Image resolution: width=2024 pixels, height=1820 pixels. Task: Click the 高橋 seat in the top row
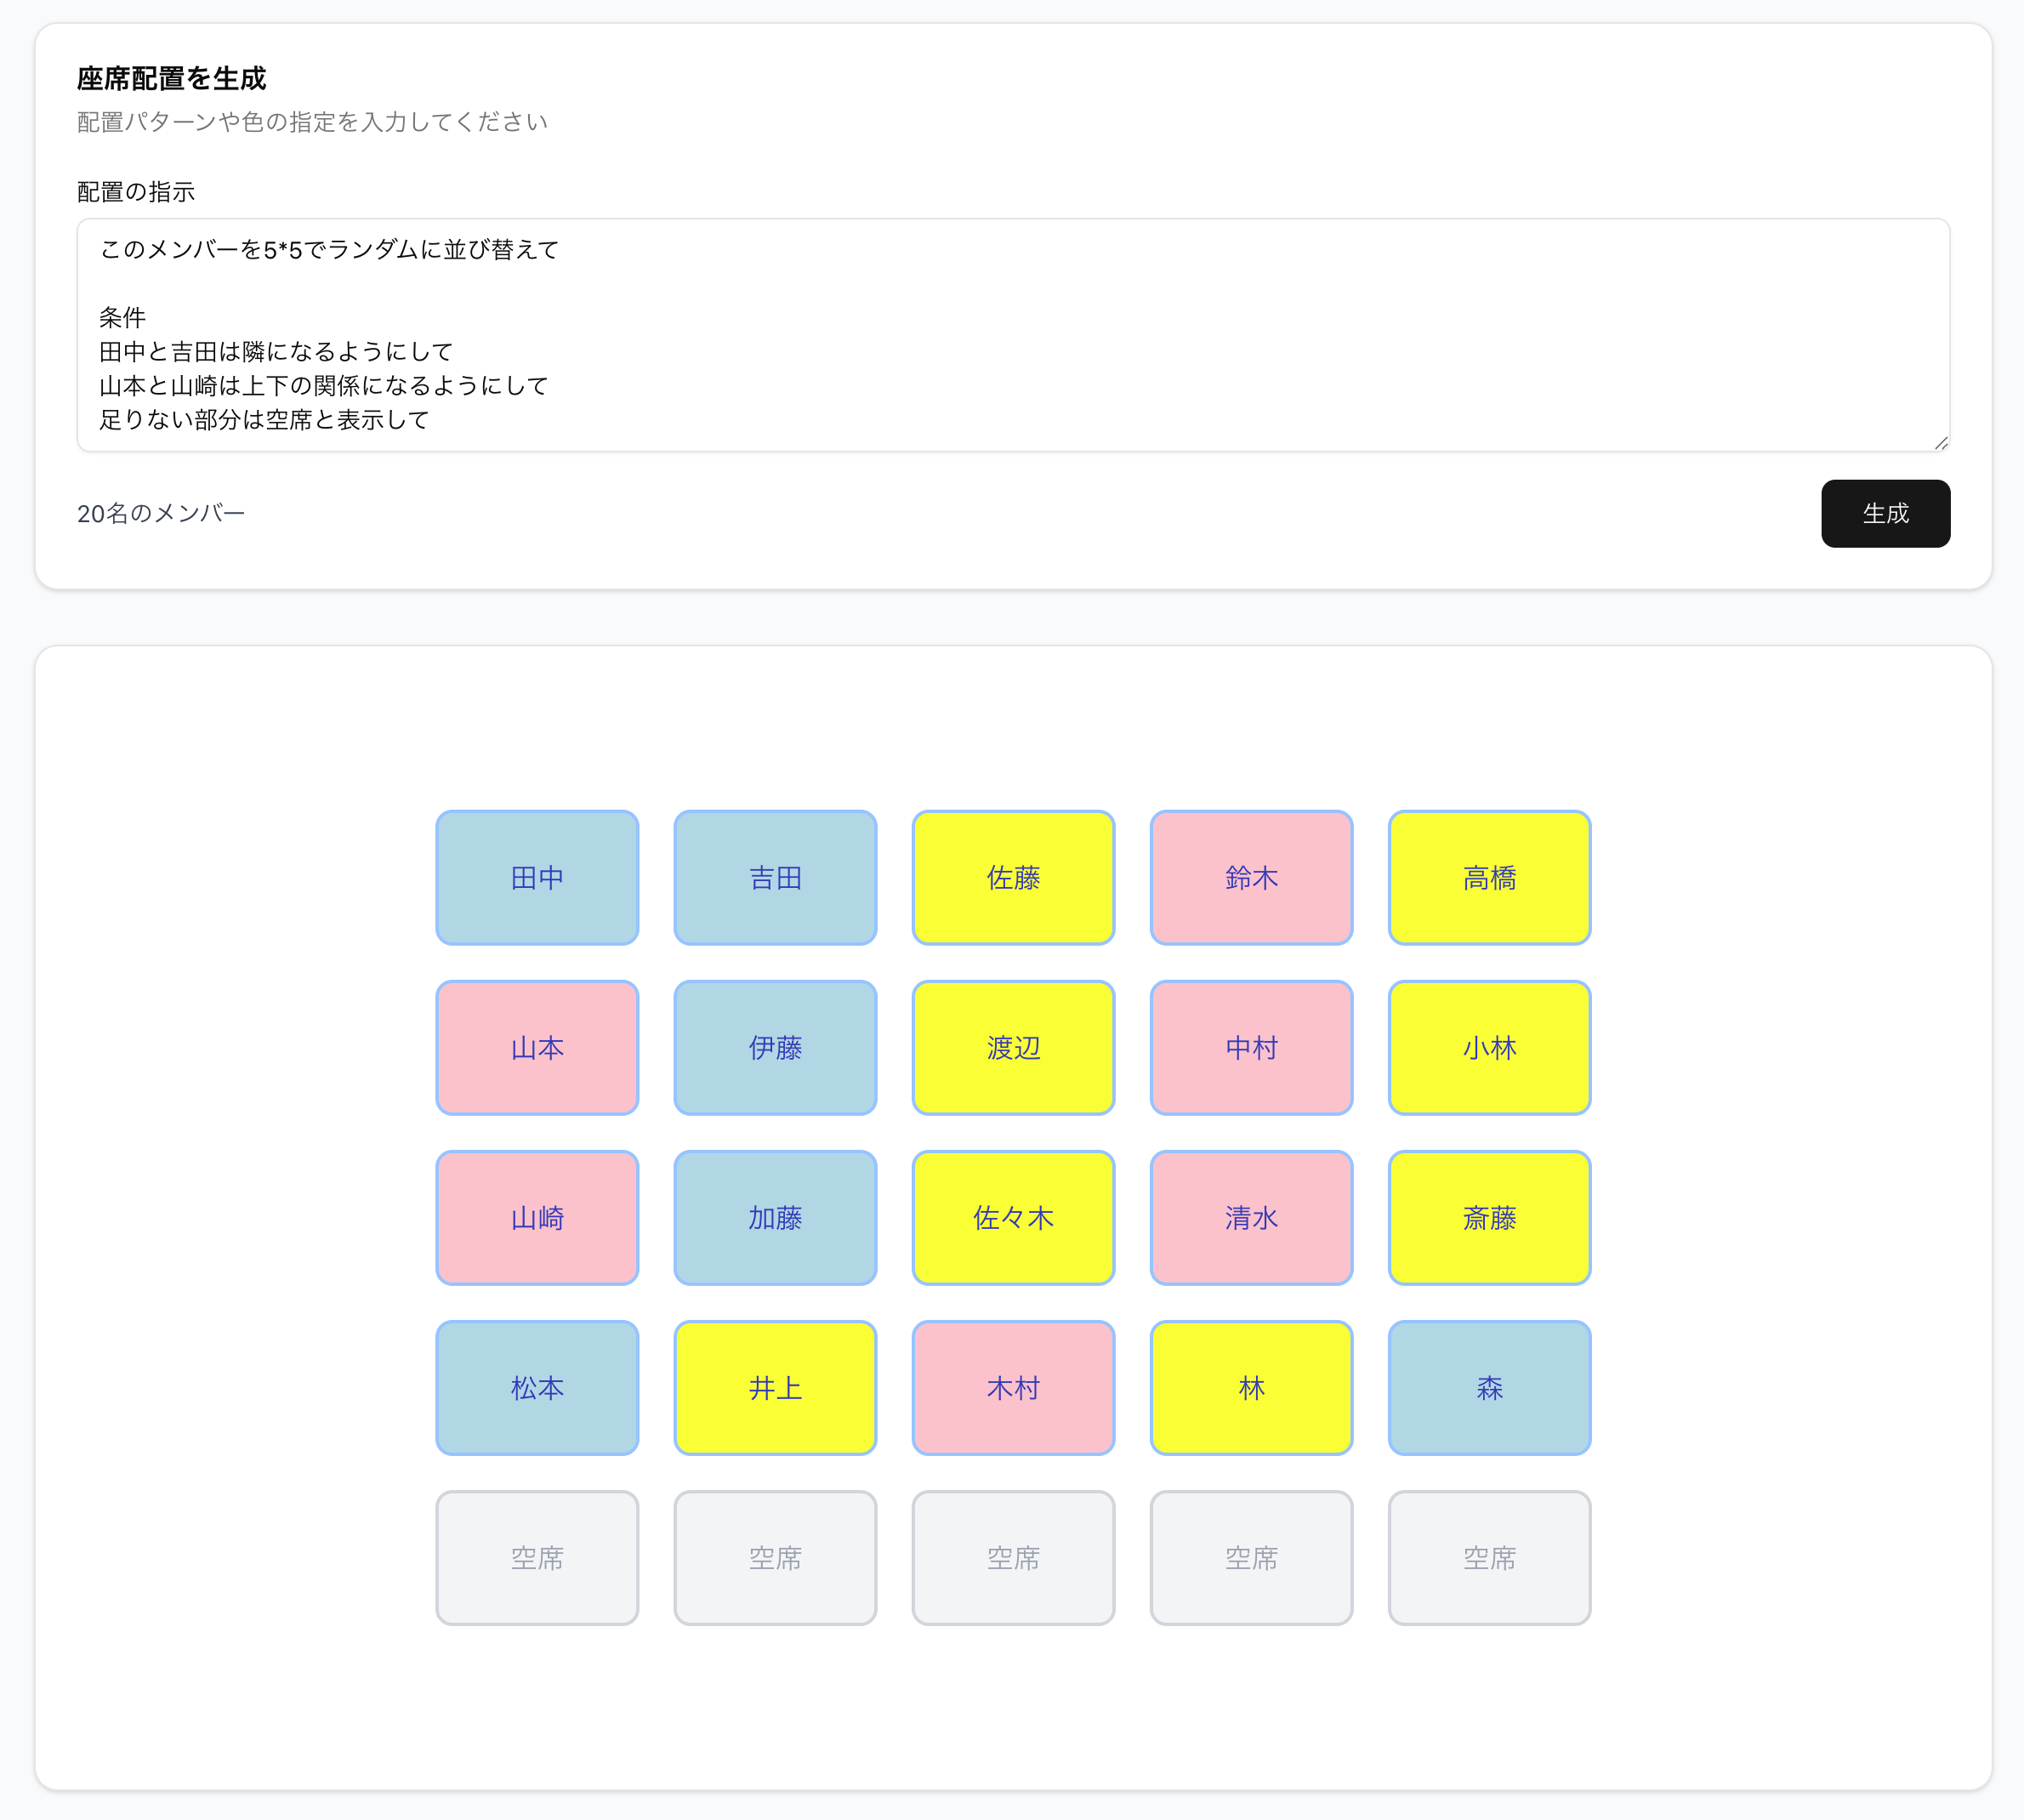pyautogui.click(x=1488, y=877)
